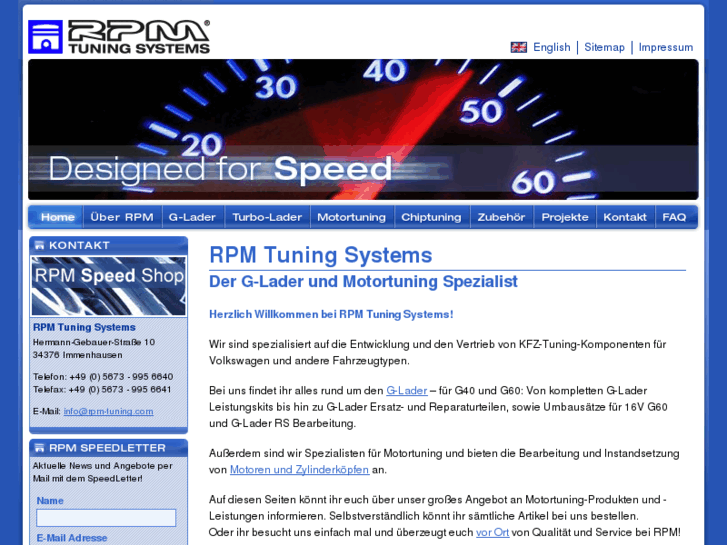
Task: Click the Der G-Lader und Motortuning Spezialist subtitle
Action: [364, 282]
